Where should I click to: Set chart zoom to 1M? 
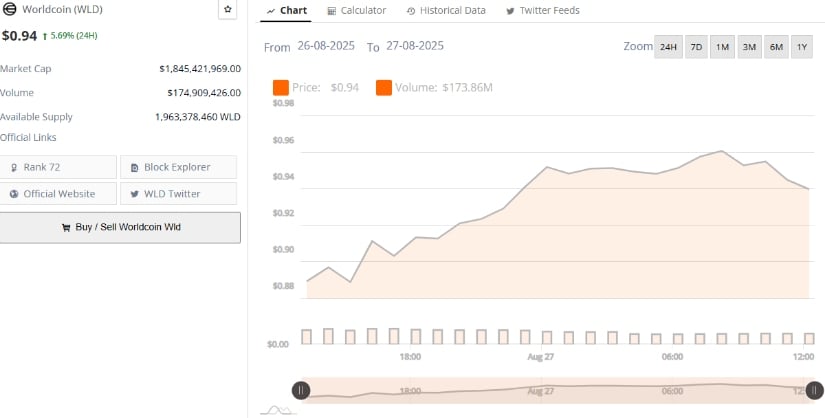(722, 47)
